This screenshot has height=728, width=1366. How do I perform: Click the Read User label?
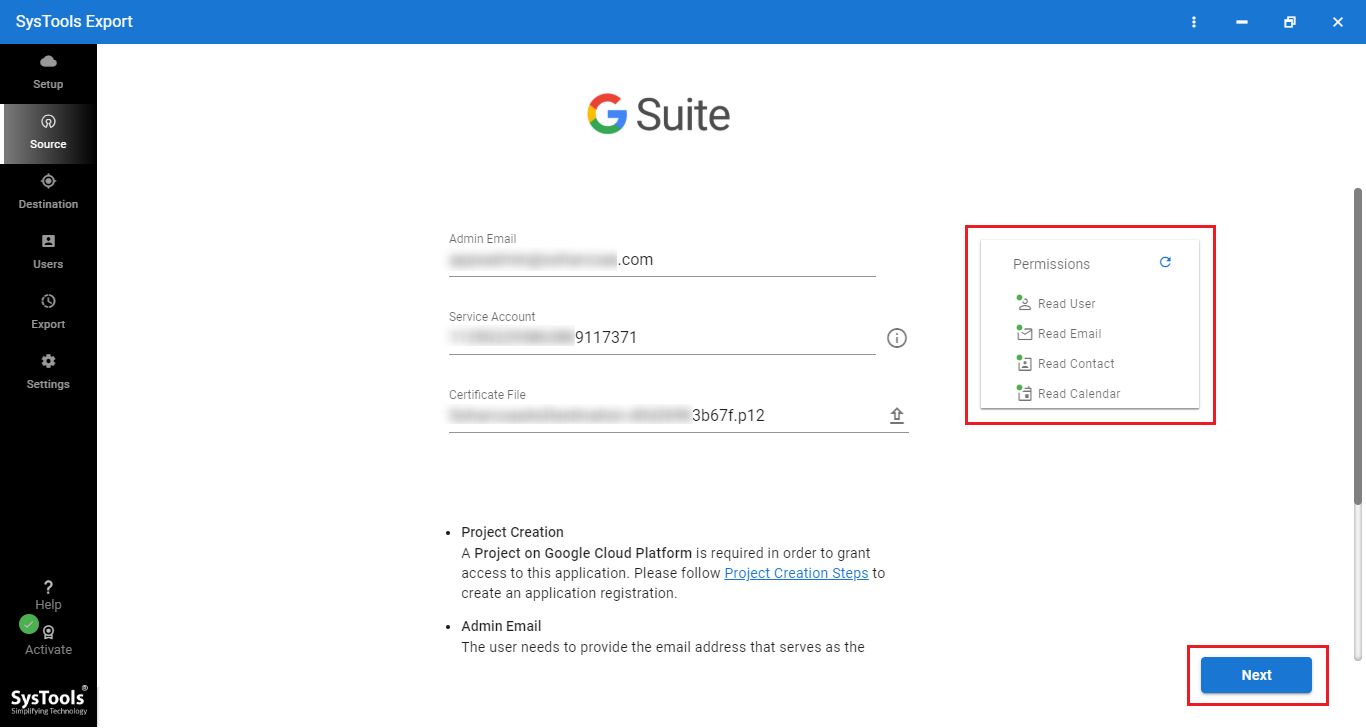tap(1066, 304)
